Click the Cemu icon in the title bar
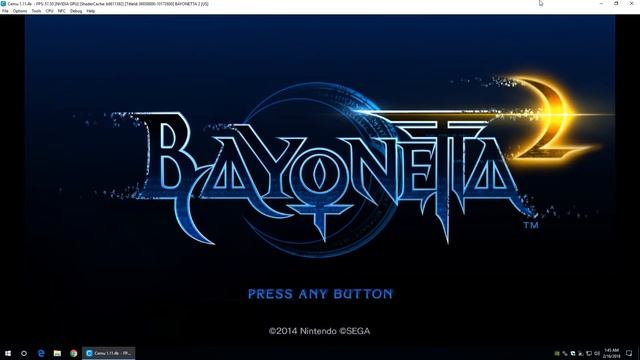The width and height of the screenshot is (640, 360). click(x=3, y=4)
